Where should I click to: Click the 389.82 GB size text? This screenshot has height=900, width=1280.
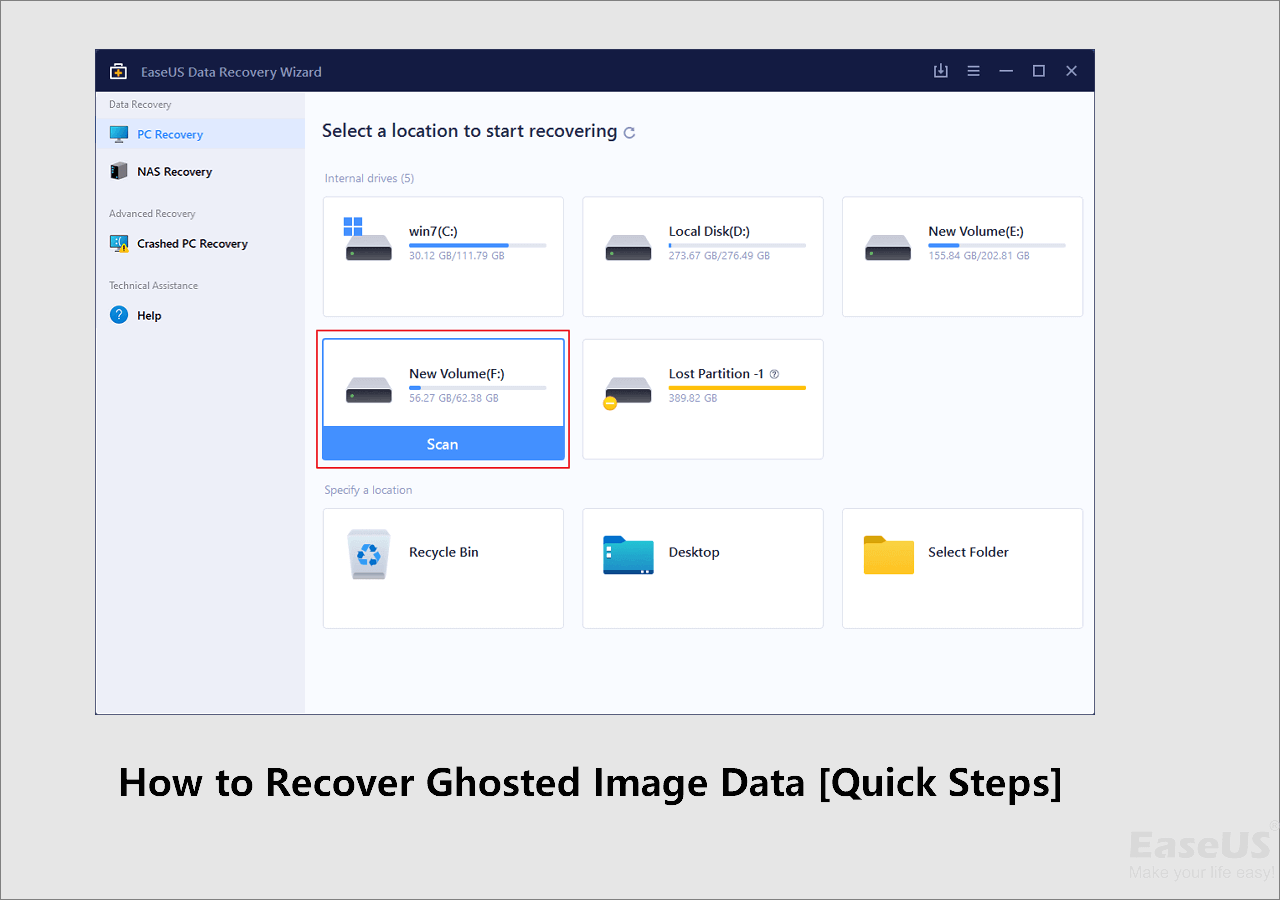(693, 398)
